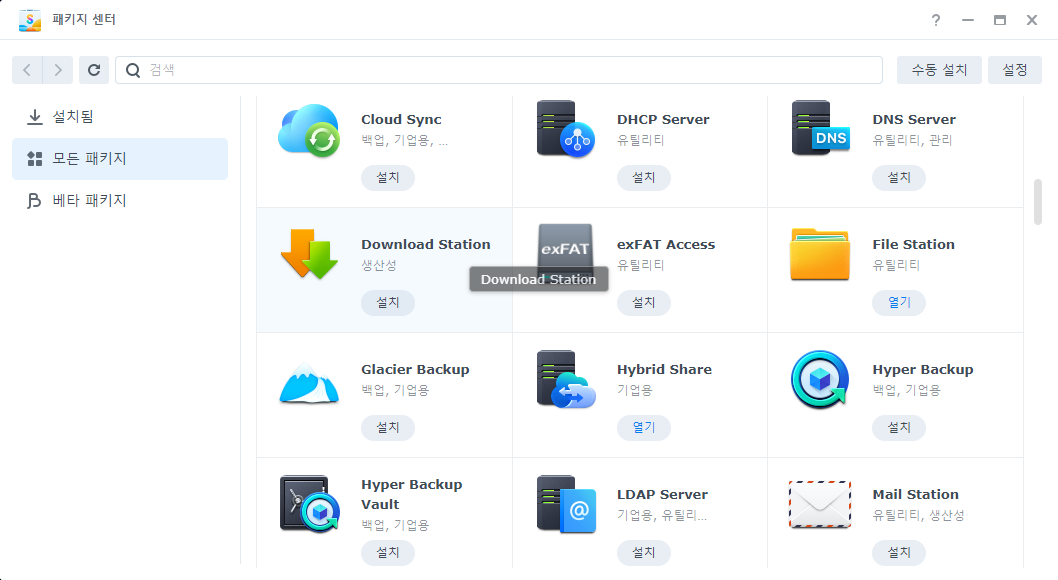The height and width of the screenshot is (580, 1058).
Task: Click the LDAP Server package icon
Action: [565, 504]
